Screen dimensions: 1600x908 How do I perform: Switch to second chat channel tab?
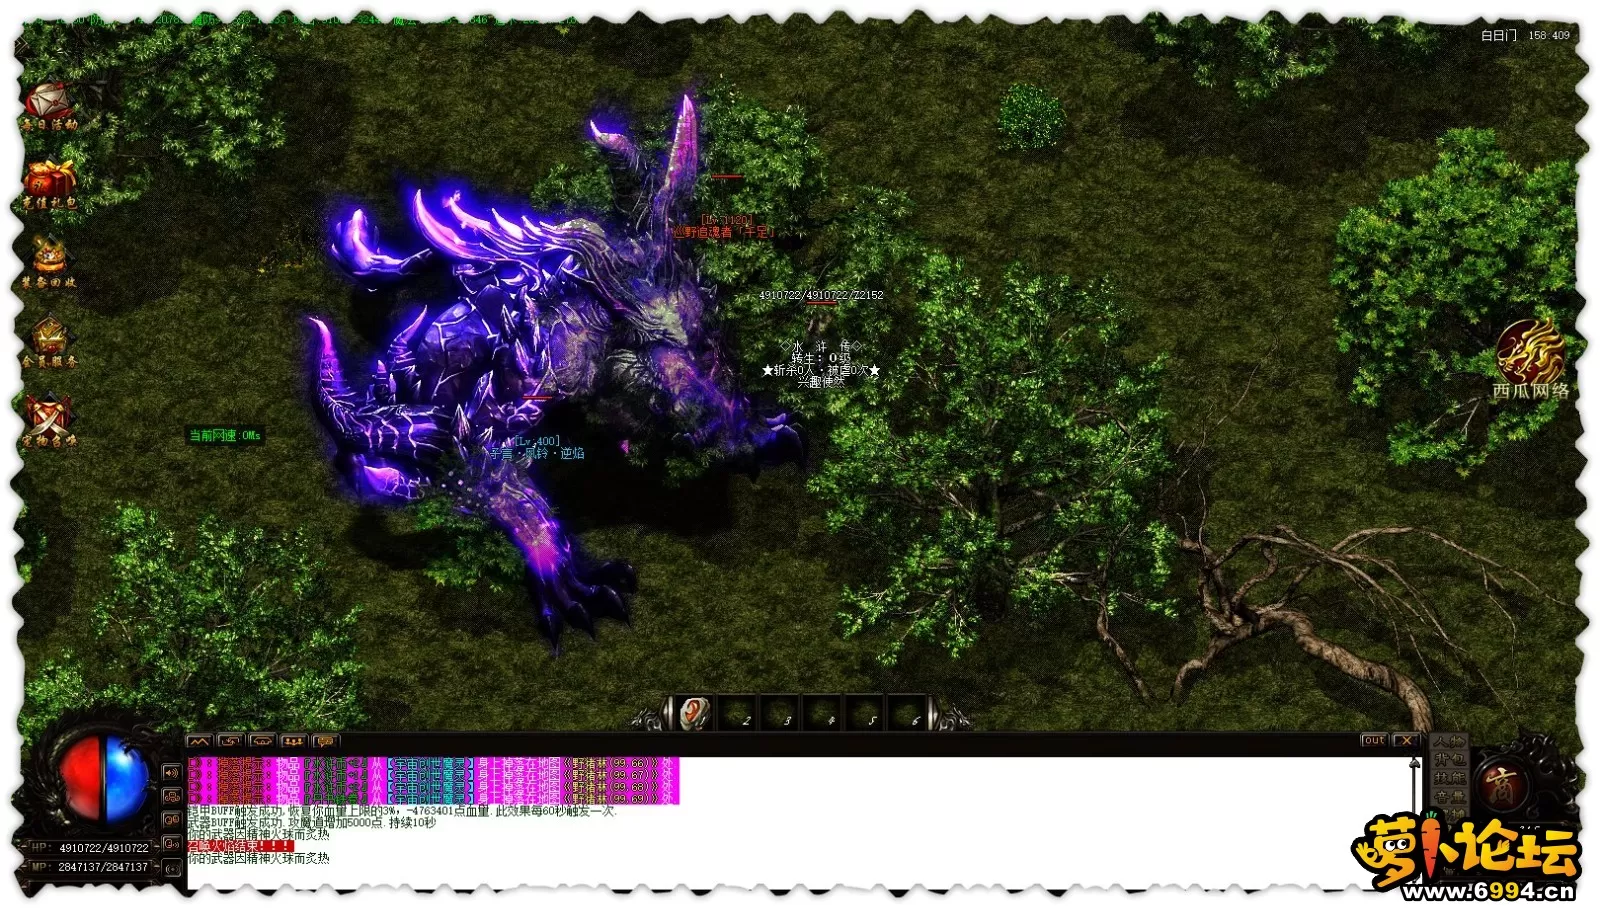click(231, 741)
